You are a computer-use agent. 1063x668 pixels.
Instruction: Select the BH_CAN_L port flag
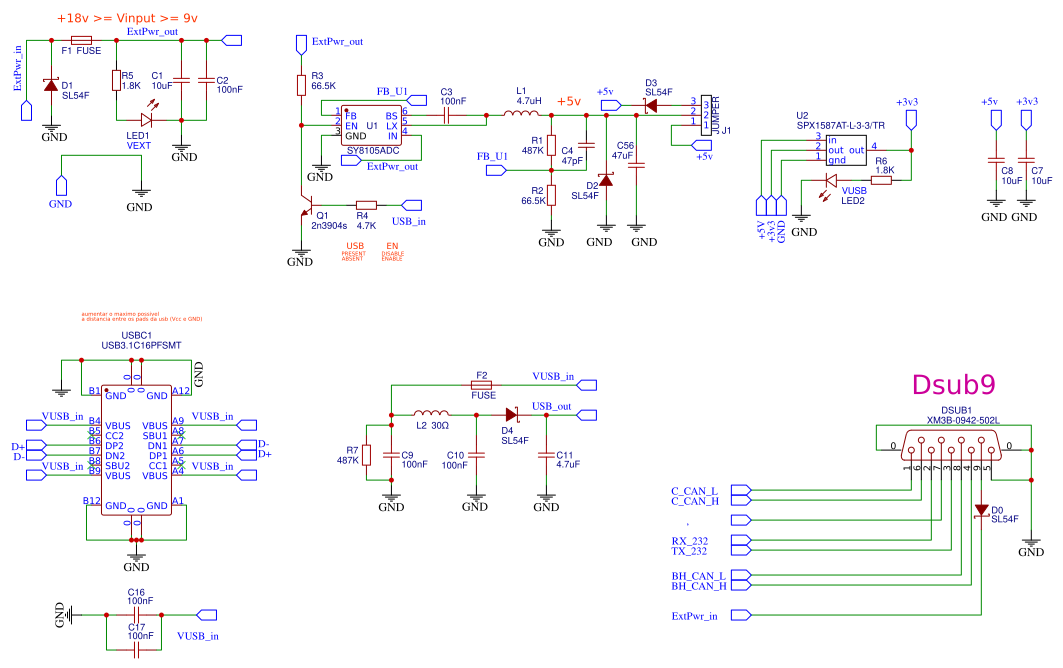pos(741,574)
